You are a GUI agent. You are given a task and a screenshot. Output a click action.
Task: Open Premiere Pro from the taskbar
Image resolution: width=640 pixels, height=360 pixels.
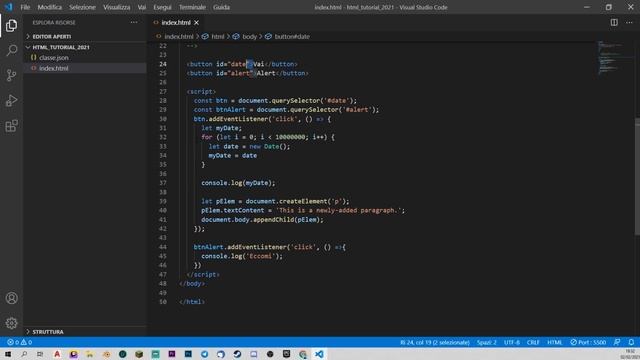click(172, 354)
